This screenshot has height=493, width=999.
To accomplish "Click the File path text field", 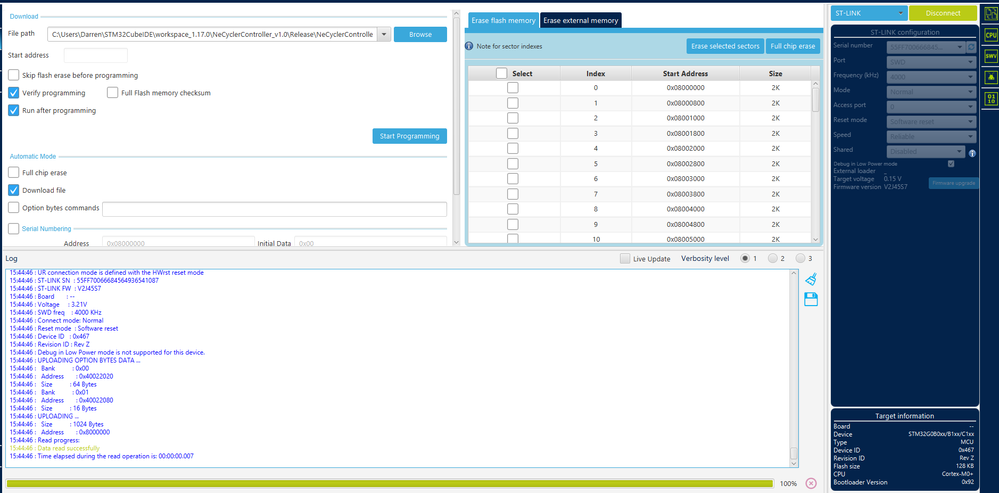I will 213,34.
